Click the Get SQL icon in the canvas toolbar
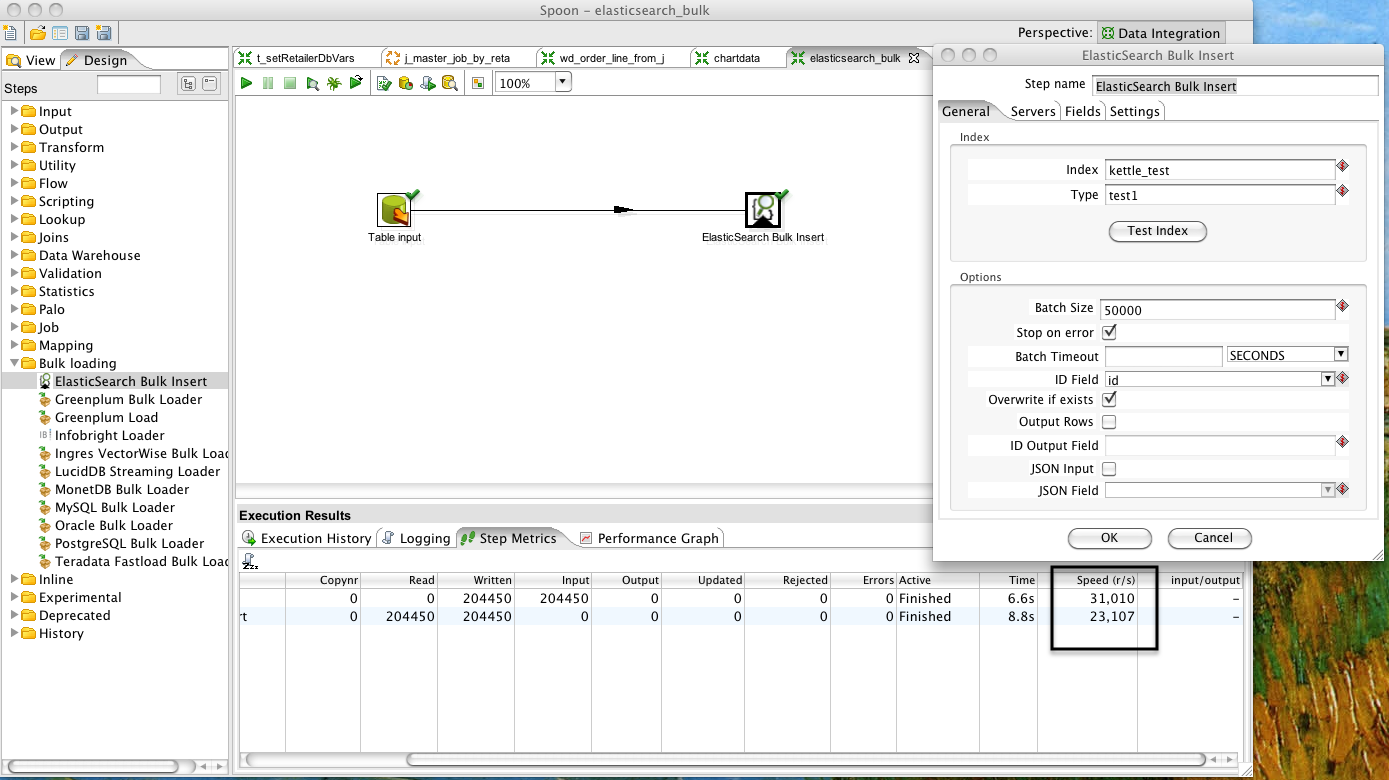Viewport: 1389px width, 780px height. pos(428,83)
